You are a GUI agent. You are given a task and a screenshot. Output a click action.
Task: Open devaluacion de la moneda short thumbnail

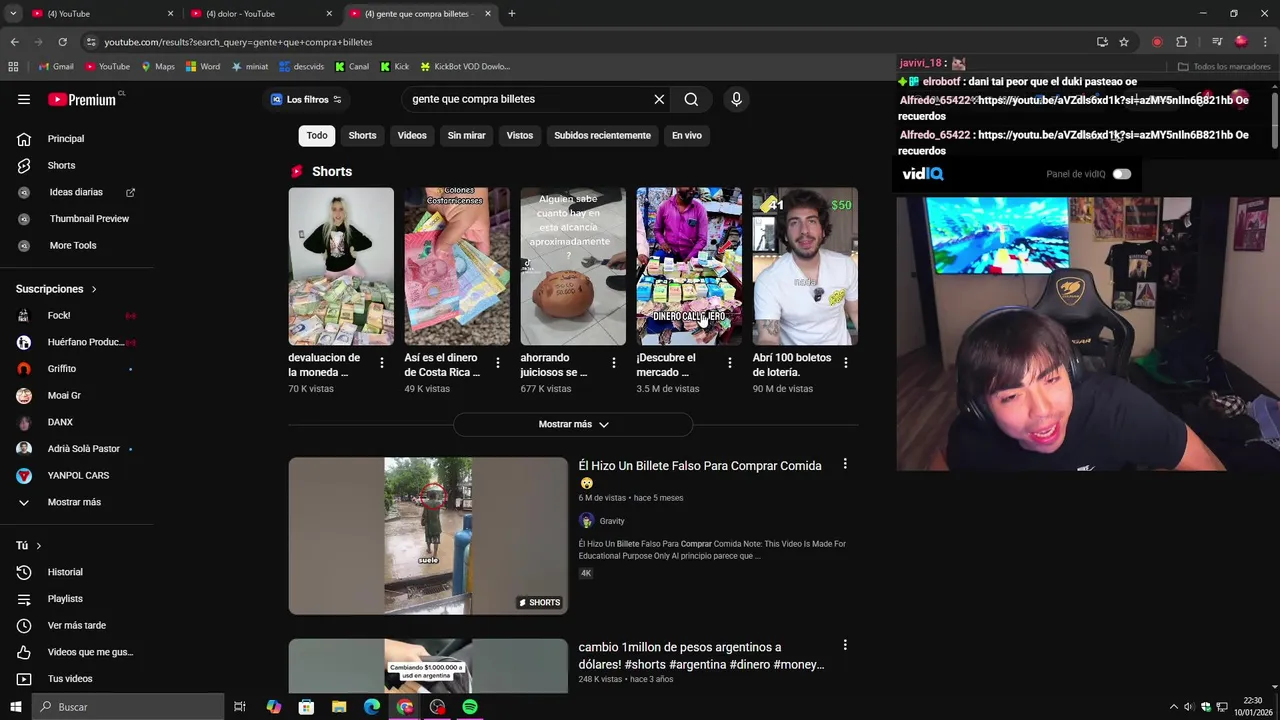click(x=341, y=266)
